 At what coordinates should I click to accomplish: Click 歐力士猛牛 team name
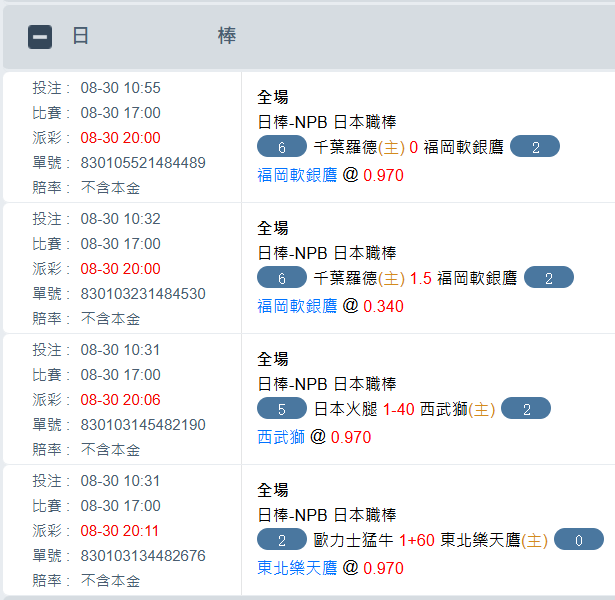tap(353, 540)
